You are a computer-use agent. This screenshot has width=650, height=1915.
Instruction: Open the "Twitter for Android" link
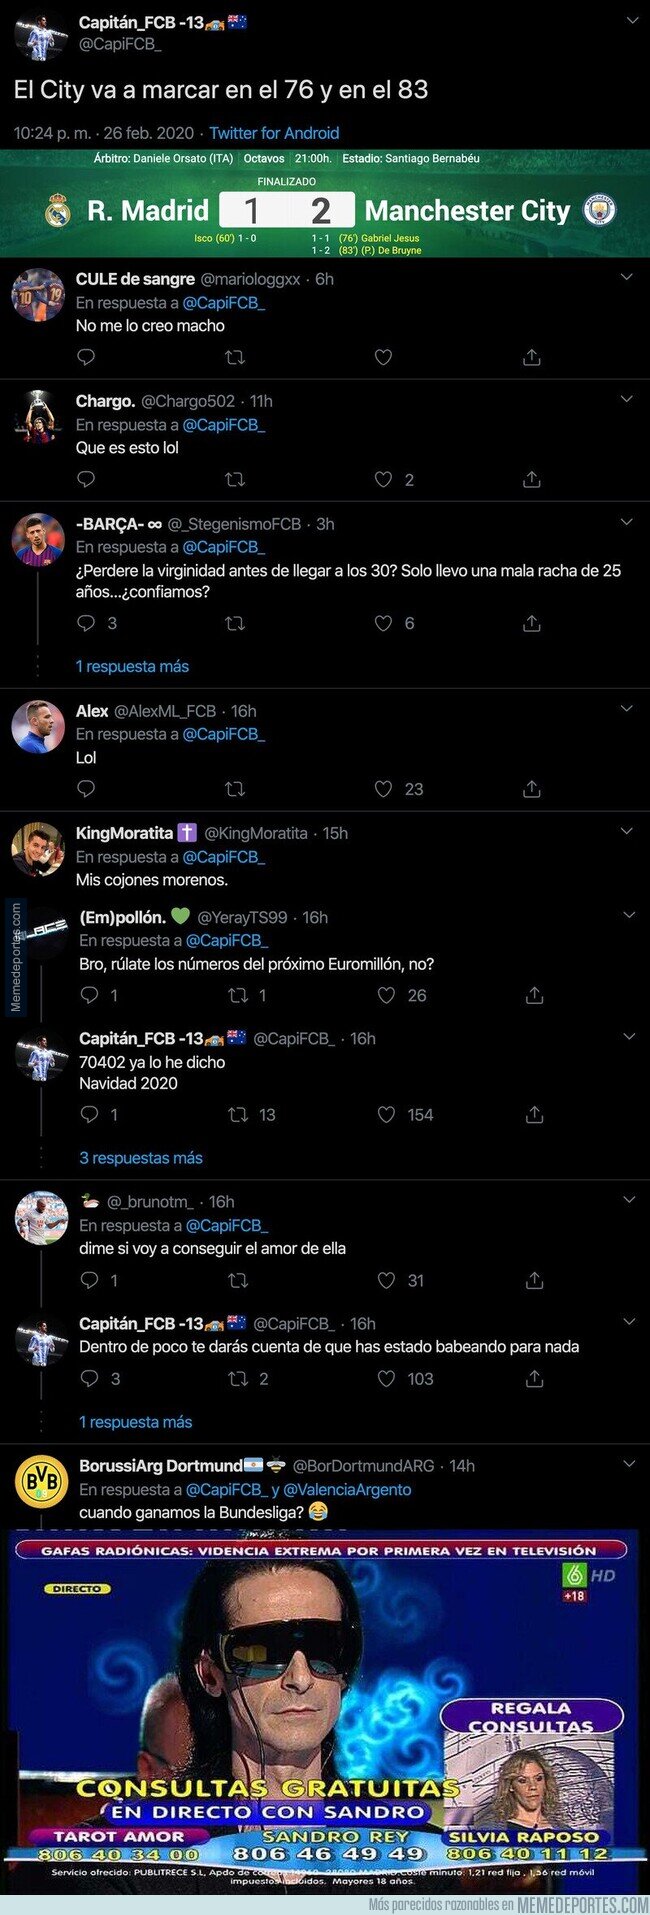pos(274,133)
